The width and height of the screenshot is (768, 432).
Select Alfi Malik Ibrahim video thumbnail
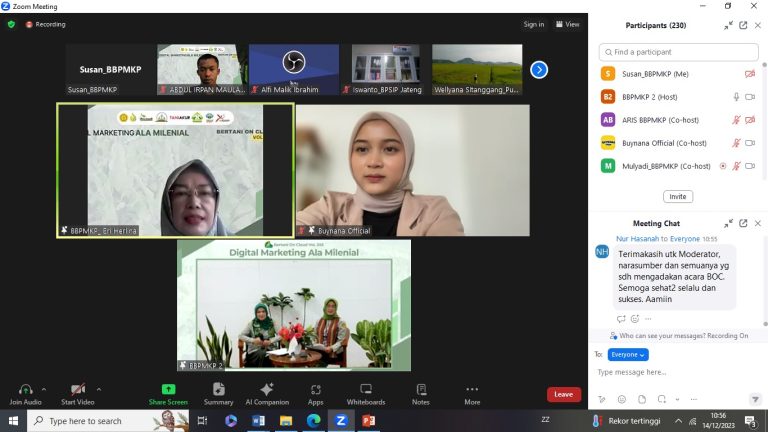(294, 70)
